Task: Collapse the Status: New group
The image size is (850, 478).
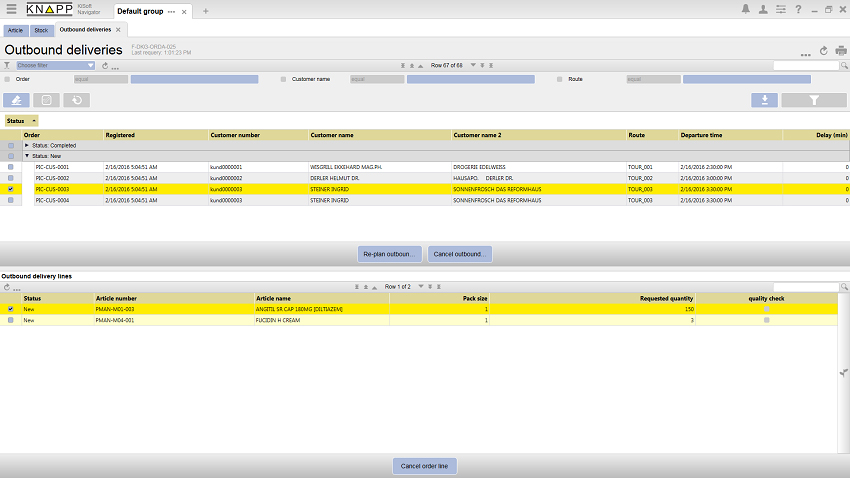Action: [x=27, y=156]
